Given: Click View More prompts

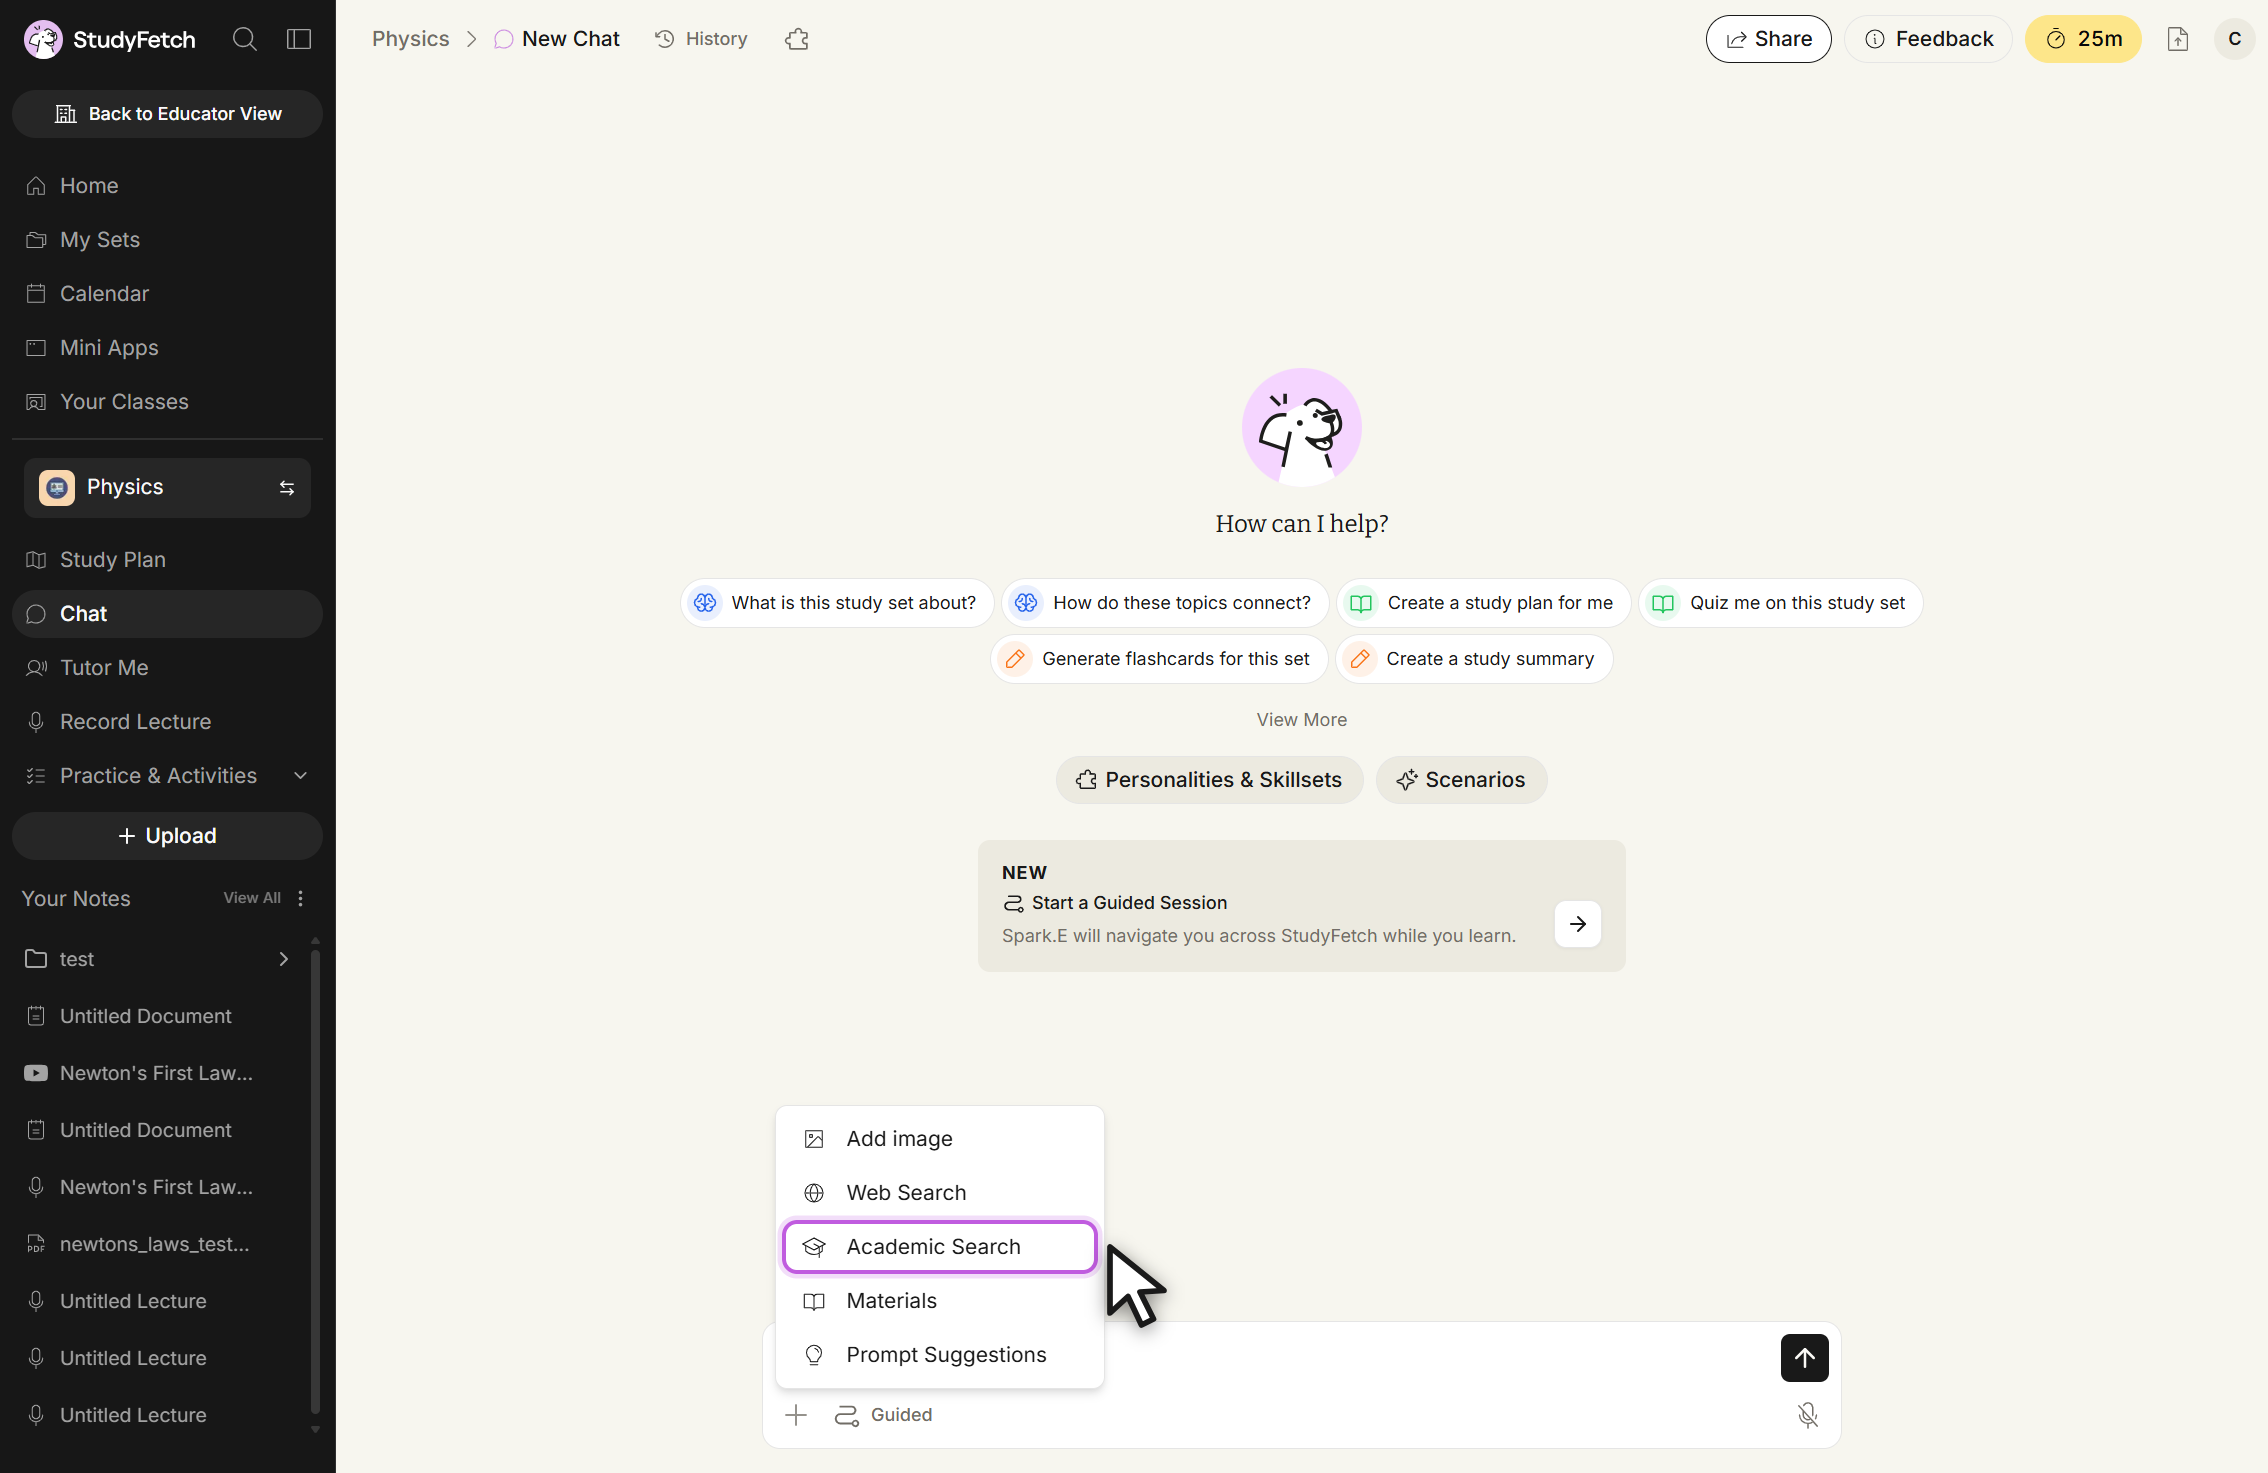Looking at the screenshot, I should pos(1302,720).
